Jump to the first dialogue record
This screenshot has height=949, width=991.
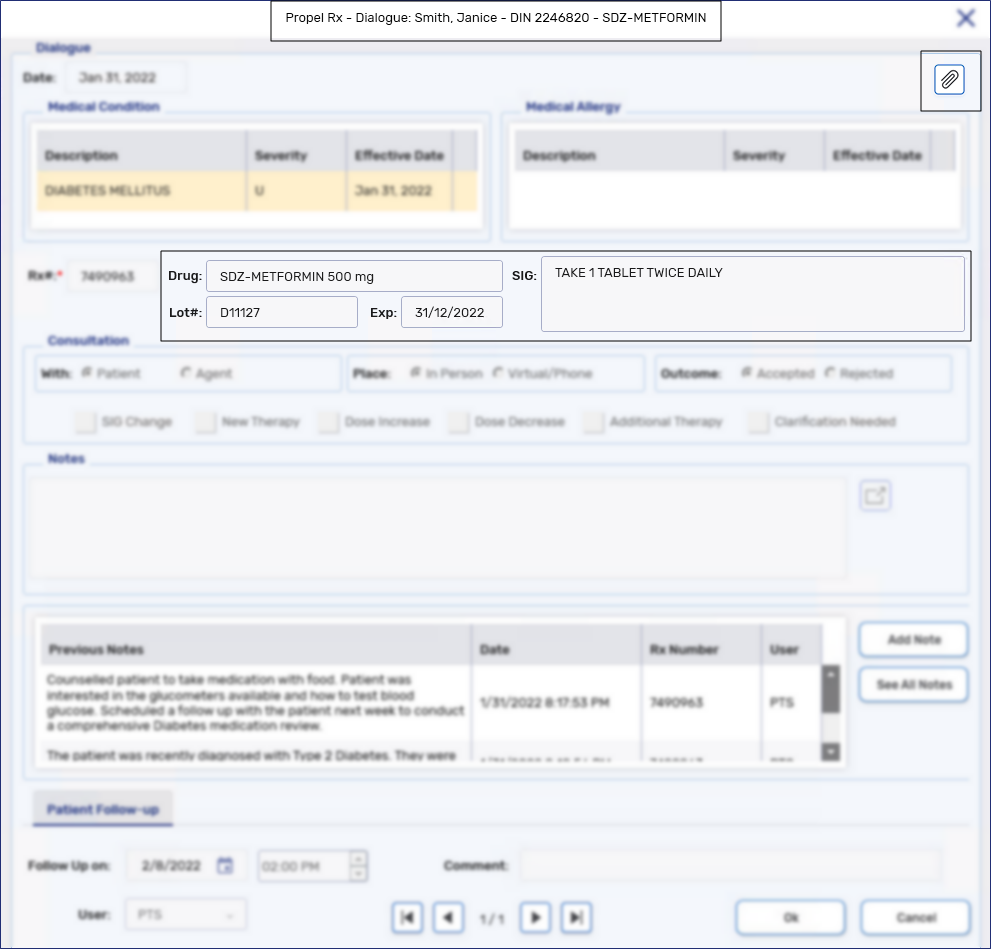(407, 917)
